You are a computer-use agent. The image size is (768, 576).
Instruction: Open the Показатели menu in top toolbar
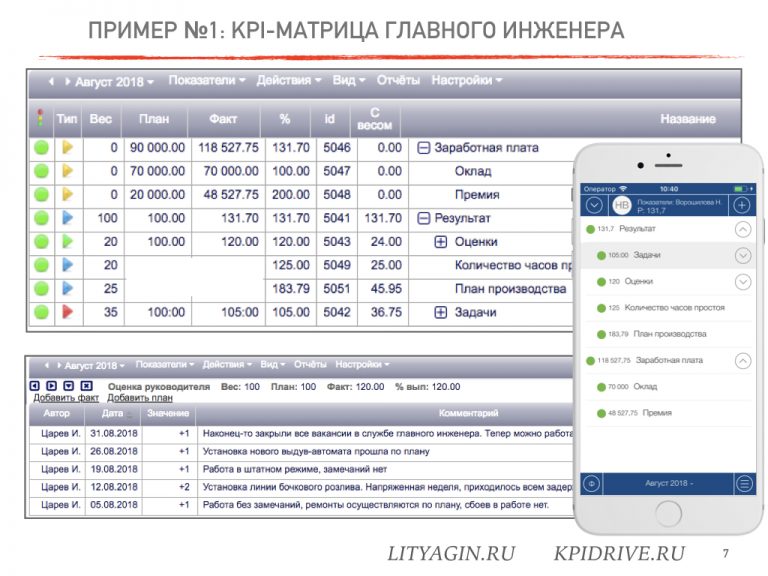(x=206, y=80)
